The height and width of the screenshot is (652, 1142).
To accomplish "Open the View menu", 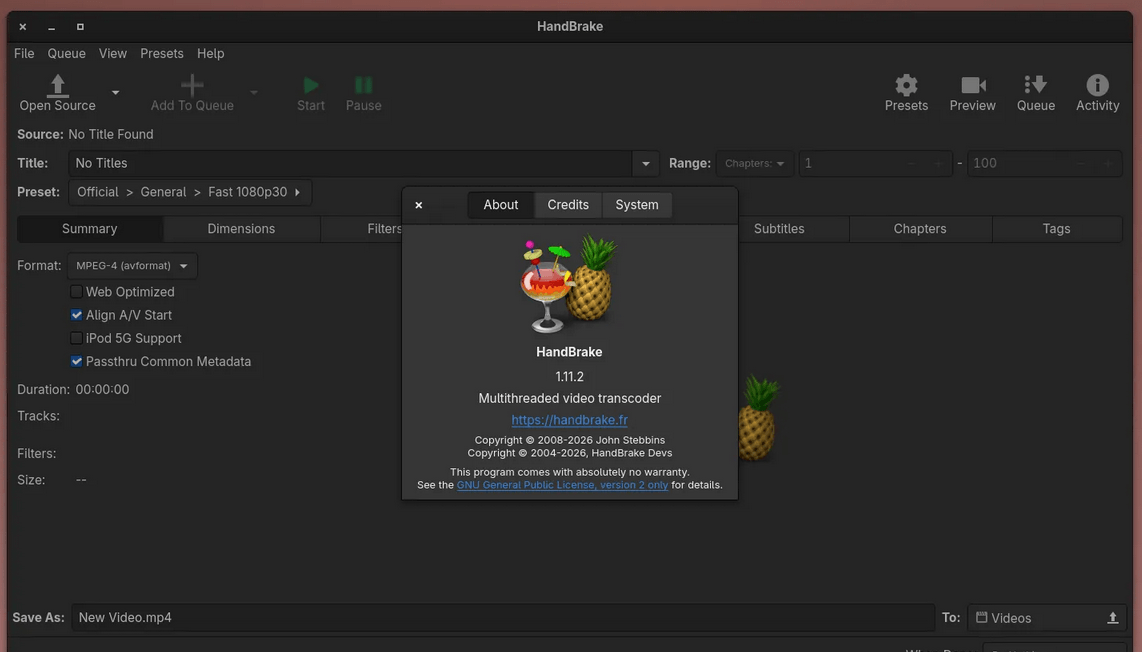I will click(x=113, y=53).
